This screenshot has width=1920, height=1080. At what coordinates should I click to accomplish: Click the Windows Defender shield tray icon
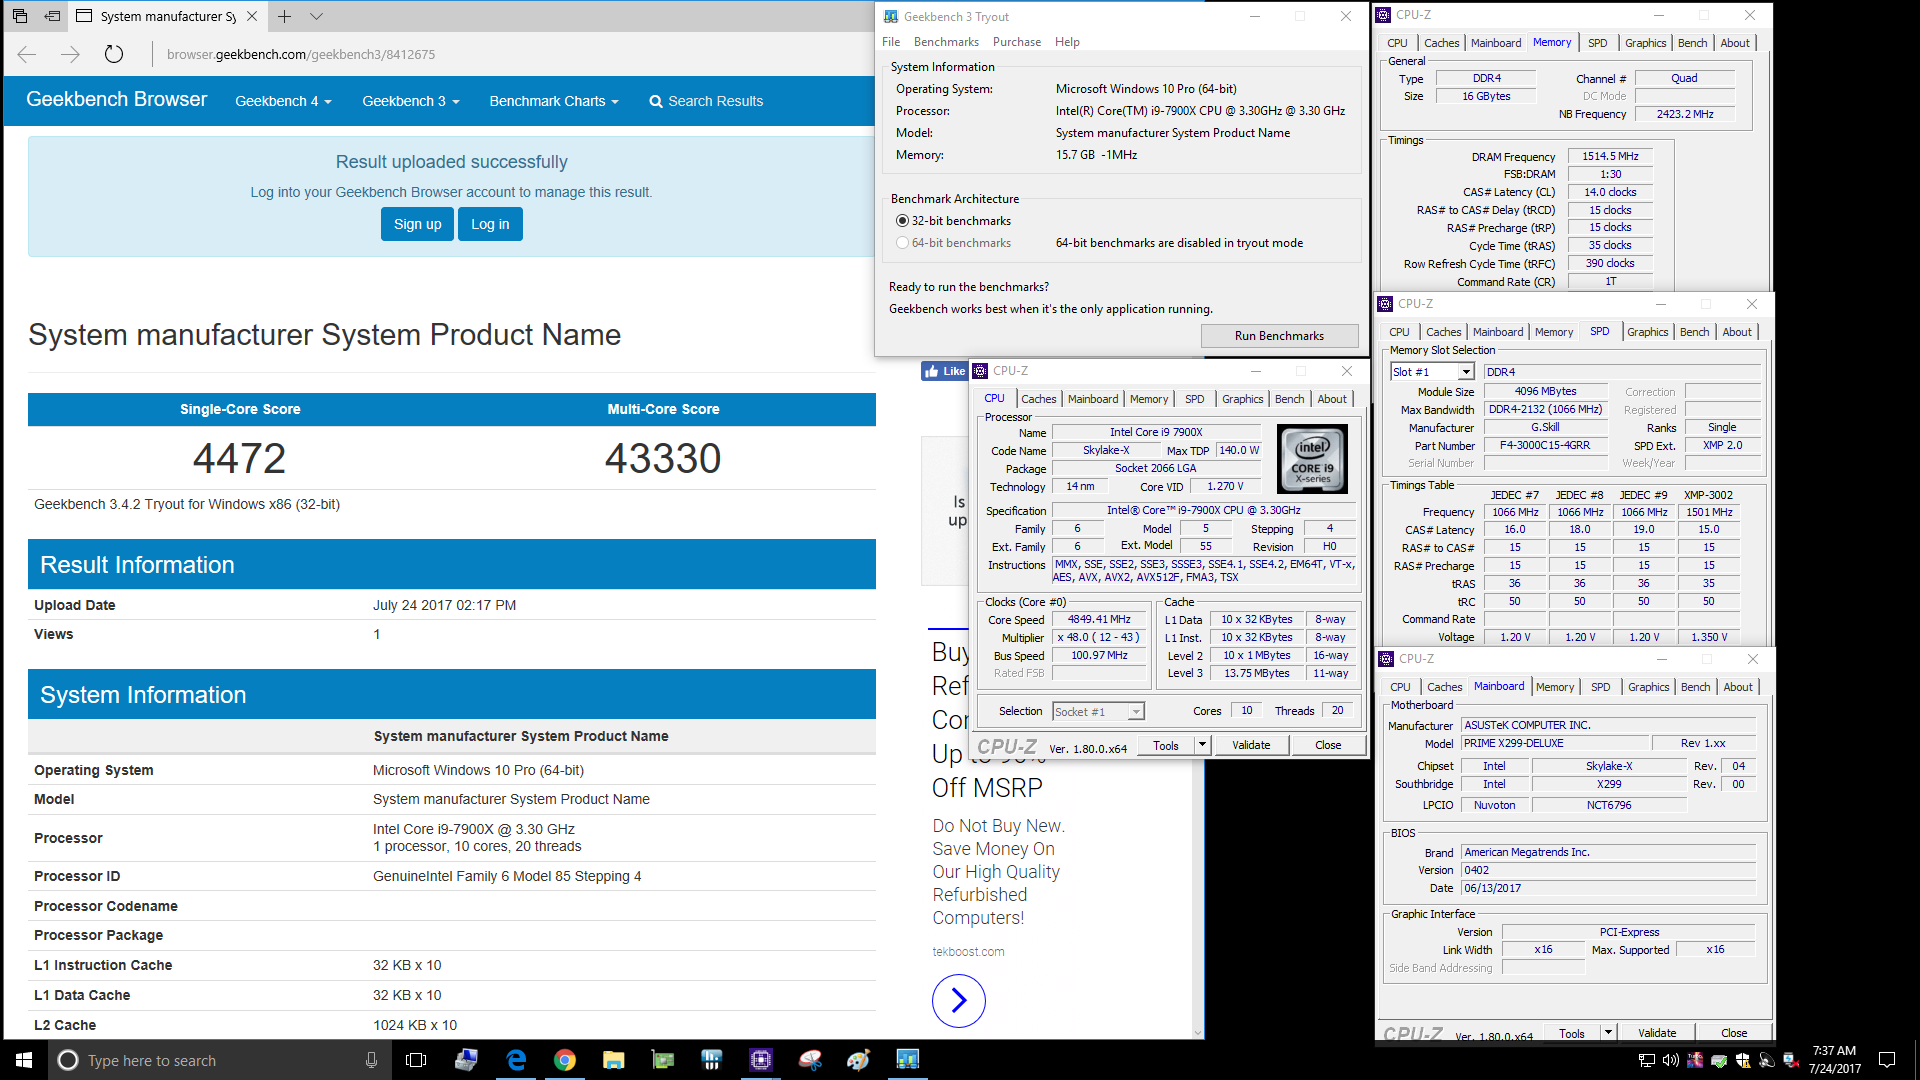(x=1743, y=1060)
